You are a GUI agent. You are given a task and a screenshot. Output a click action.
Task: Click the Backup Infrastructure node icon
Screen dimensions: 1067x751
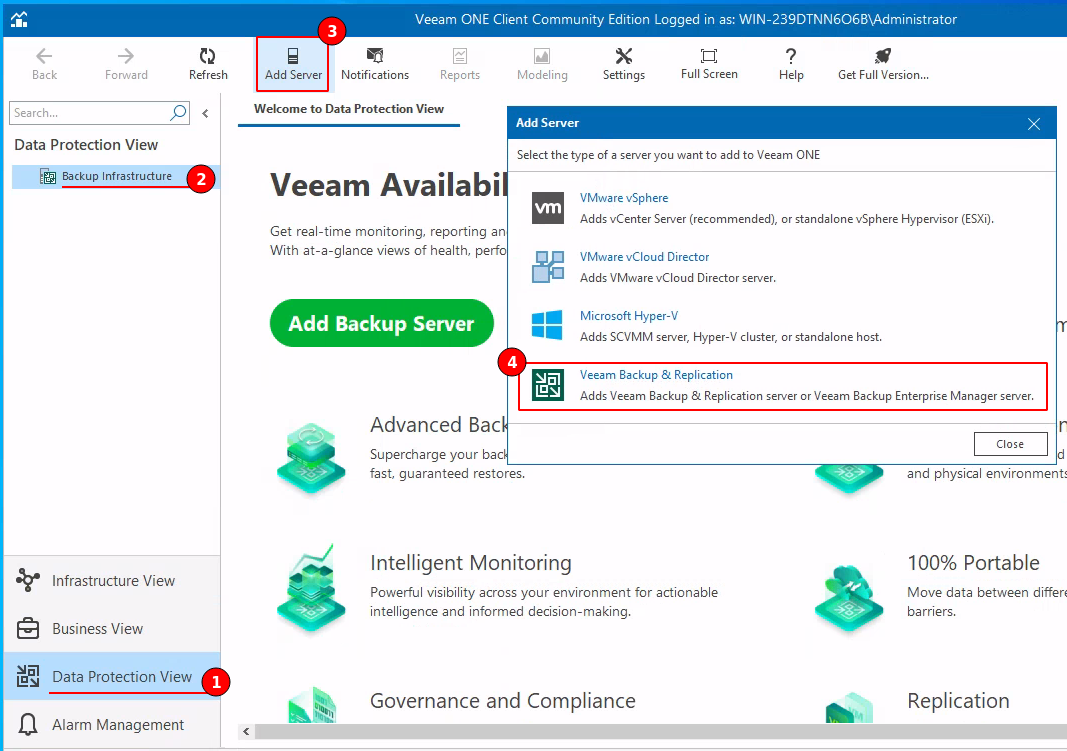pyautogui.click(x=48, y=177)
